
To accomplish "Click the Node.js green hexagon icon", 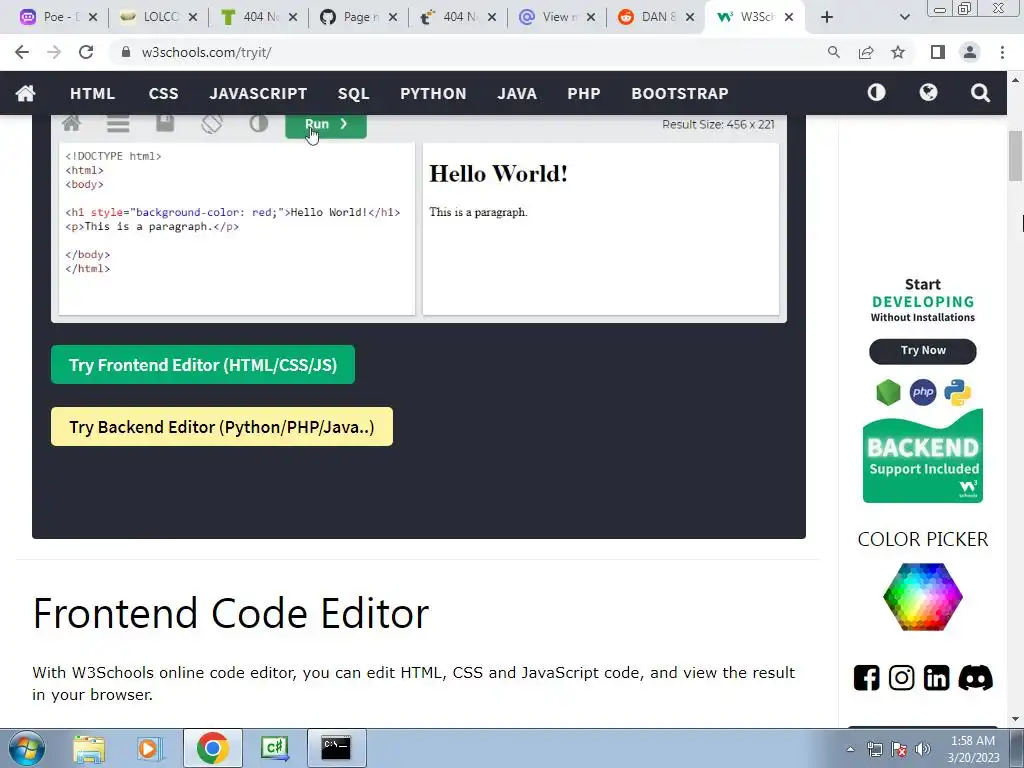I will 888,392.
